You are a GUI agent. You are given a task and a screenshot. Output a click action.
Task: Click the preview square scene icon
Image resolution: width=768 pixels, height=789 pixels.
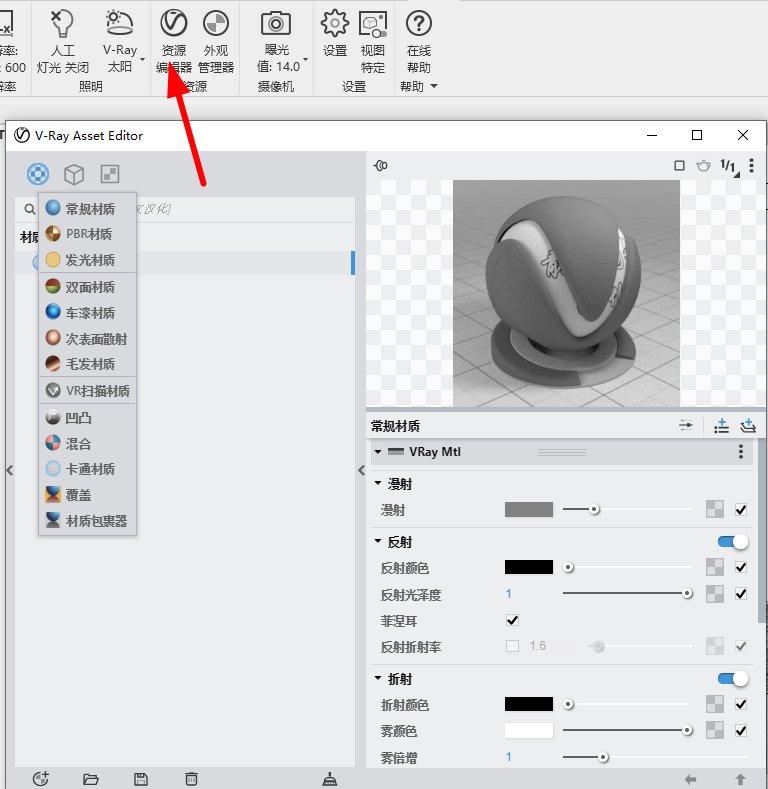(x=679, y=166)
